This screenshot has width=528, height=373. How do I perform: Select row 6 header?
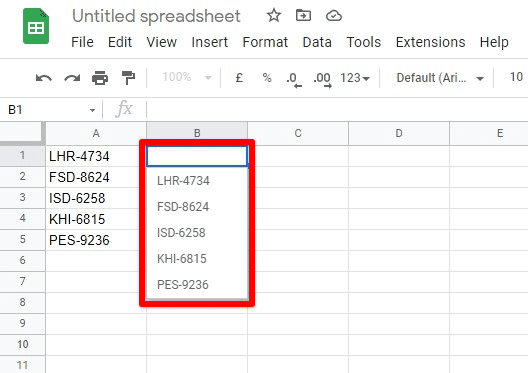pos(22,260)
